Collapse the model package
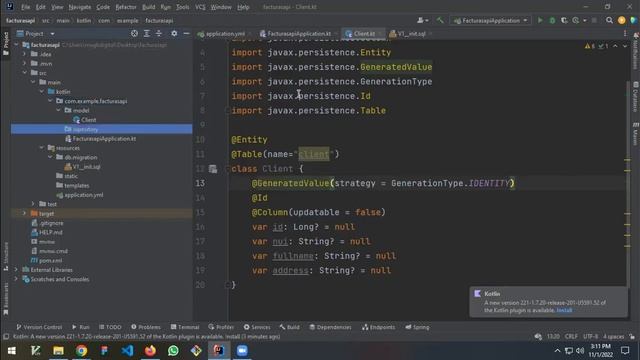Image resolution: width=640 pixels, height=360 pixels. click(58, 110)
